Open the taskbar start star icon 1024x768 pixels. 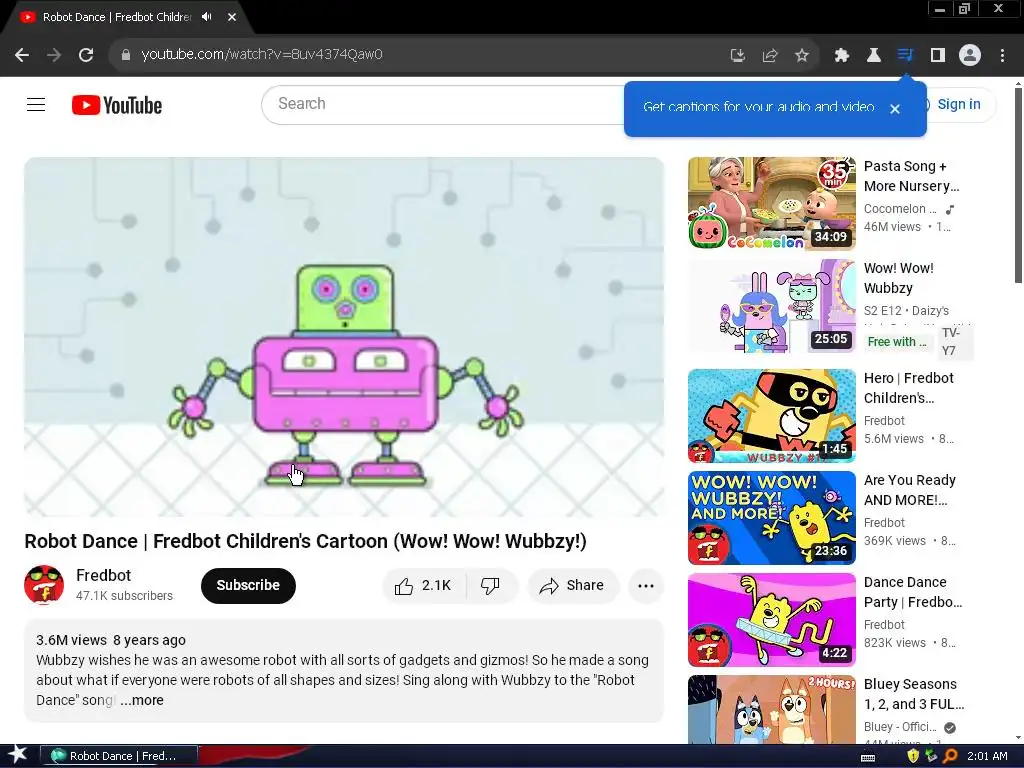point(18,755)
